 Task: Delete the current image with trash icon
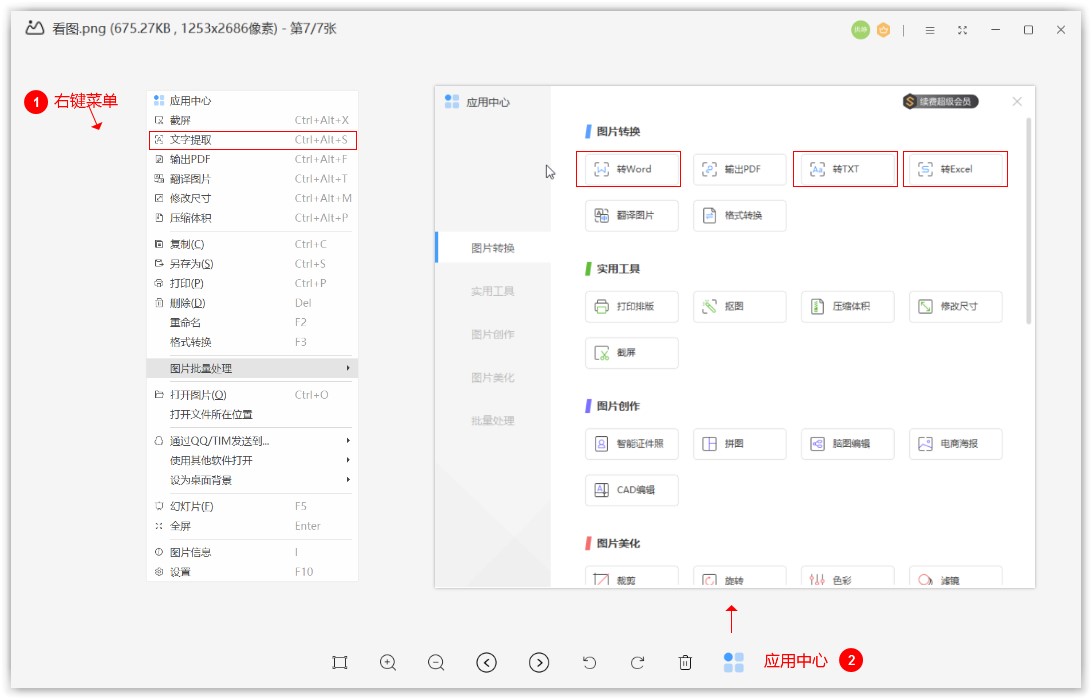point(685,662)
